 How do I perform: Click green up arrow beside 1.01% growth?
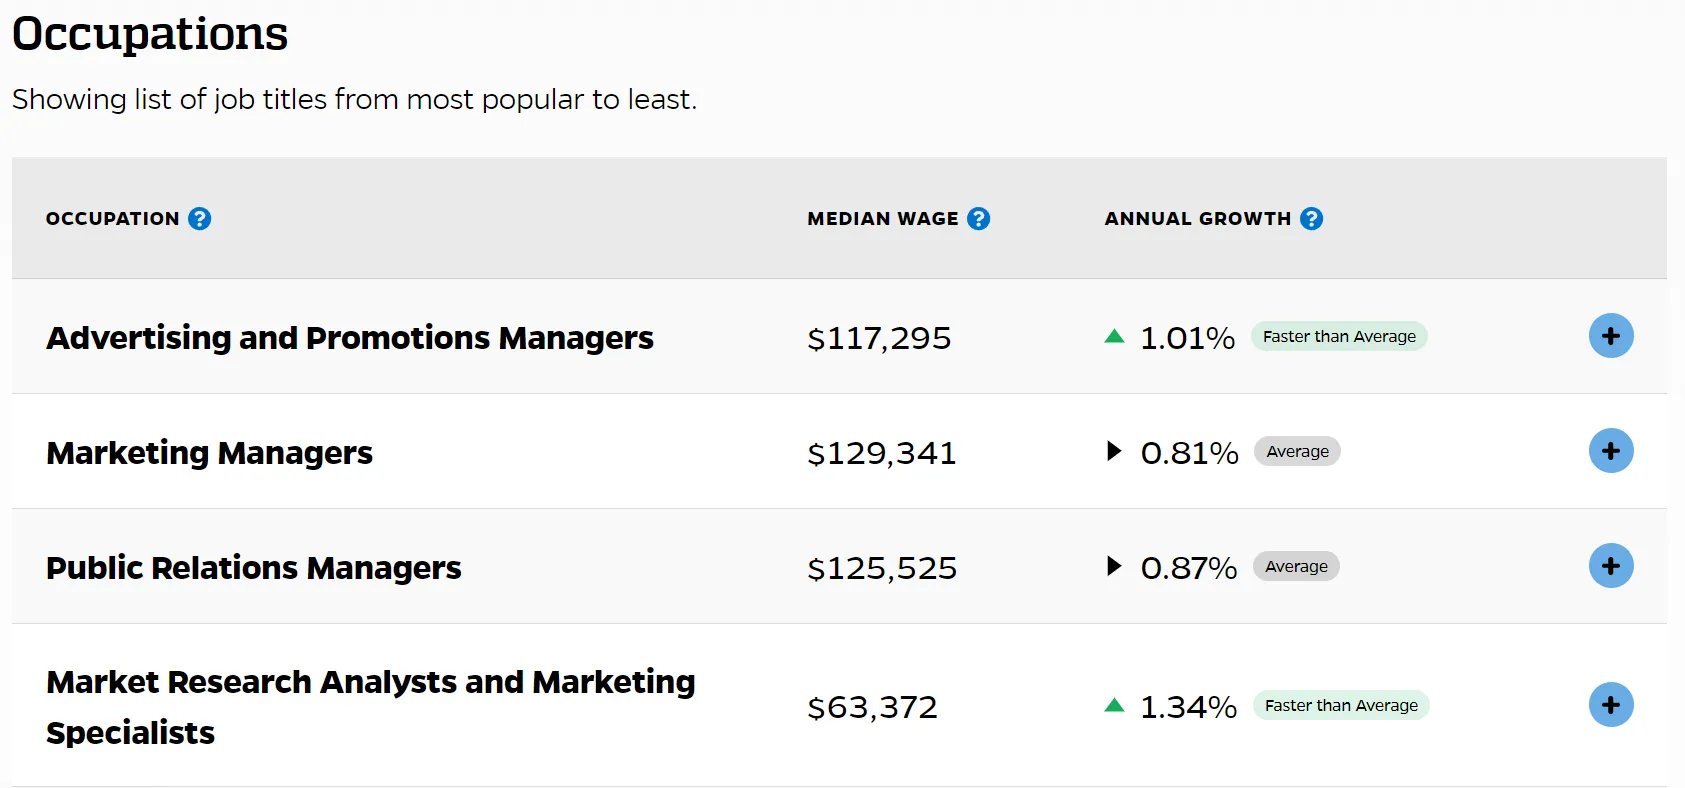pyautogui.click(x=1114, y=337)
